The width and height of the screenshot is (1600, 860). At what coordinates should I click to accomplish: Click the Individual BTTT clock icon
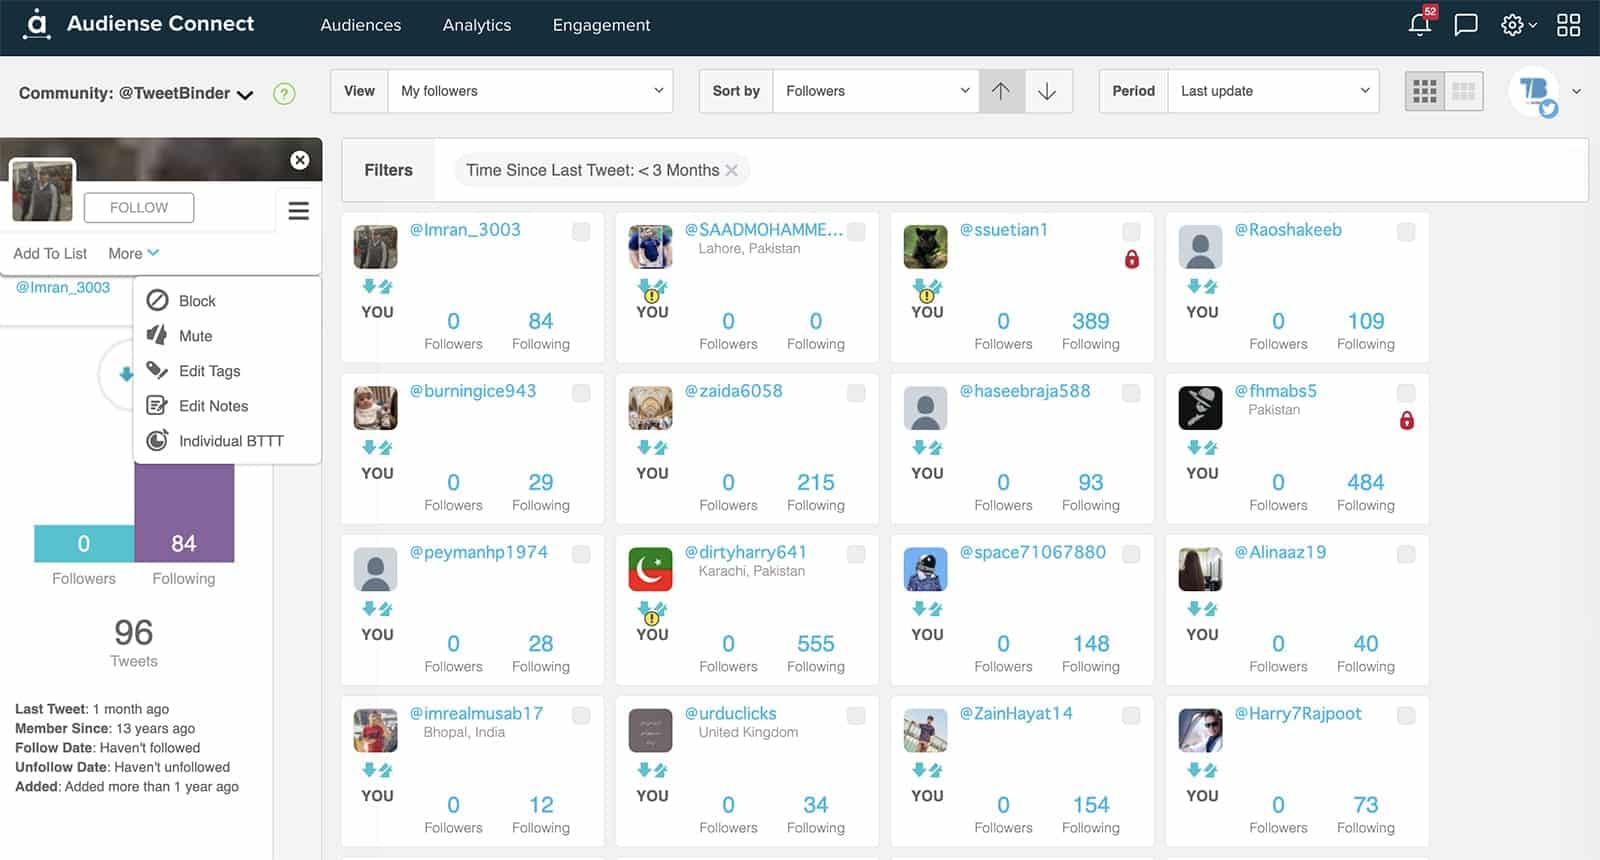point(157,440)
